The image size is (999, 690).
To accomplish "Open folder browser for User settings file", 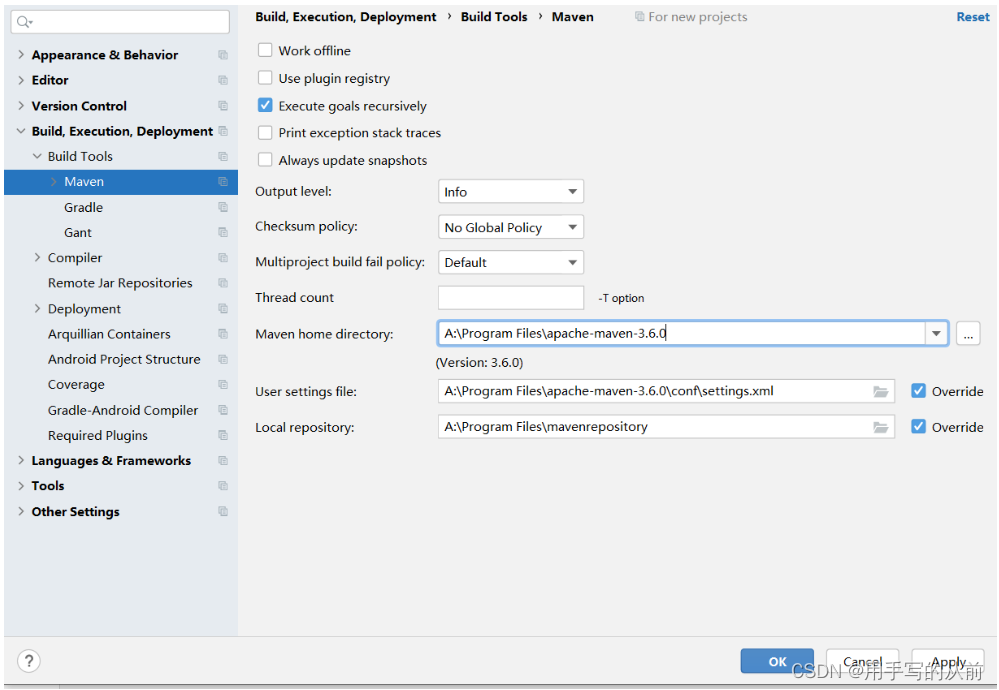I will [880, 392].
